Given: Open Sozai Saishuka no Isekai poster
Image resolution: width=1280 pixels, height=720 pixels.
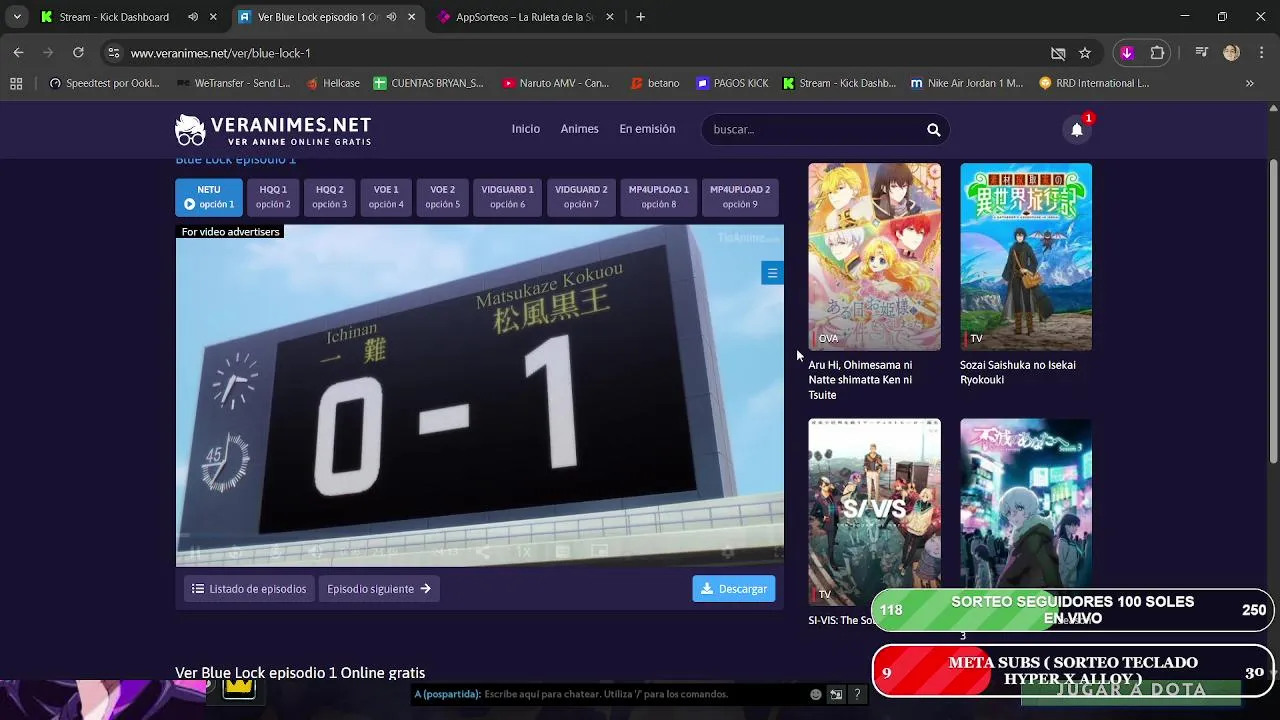Looking at the screenshot, I should point(1026,257).
